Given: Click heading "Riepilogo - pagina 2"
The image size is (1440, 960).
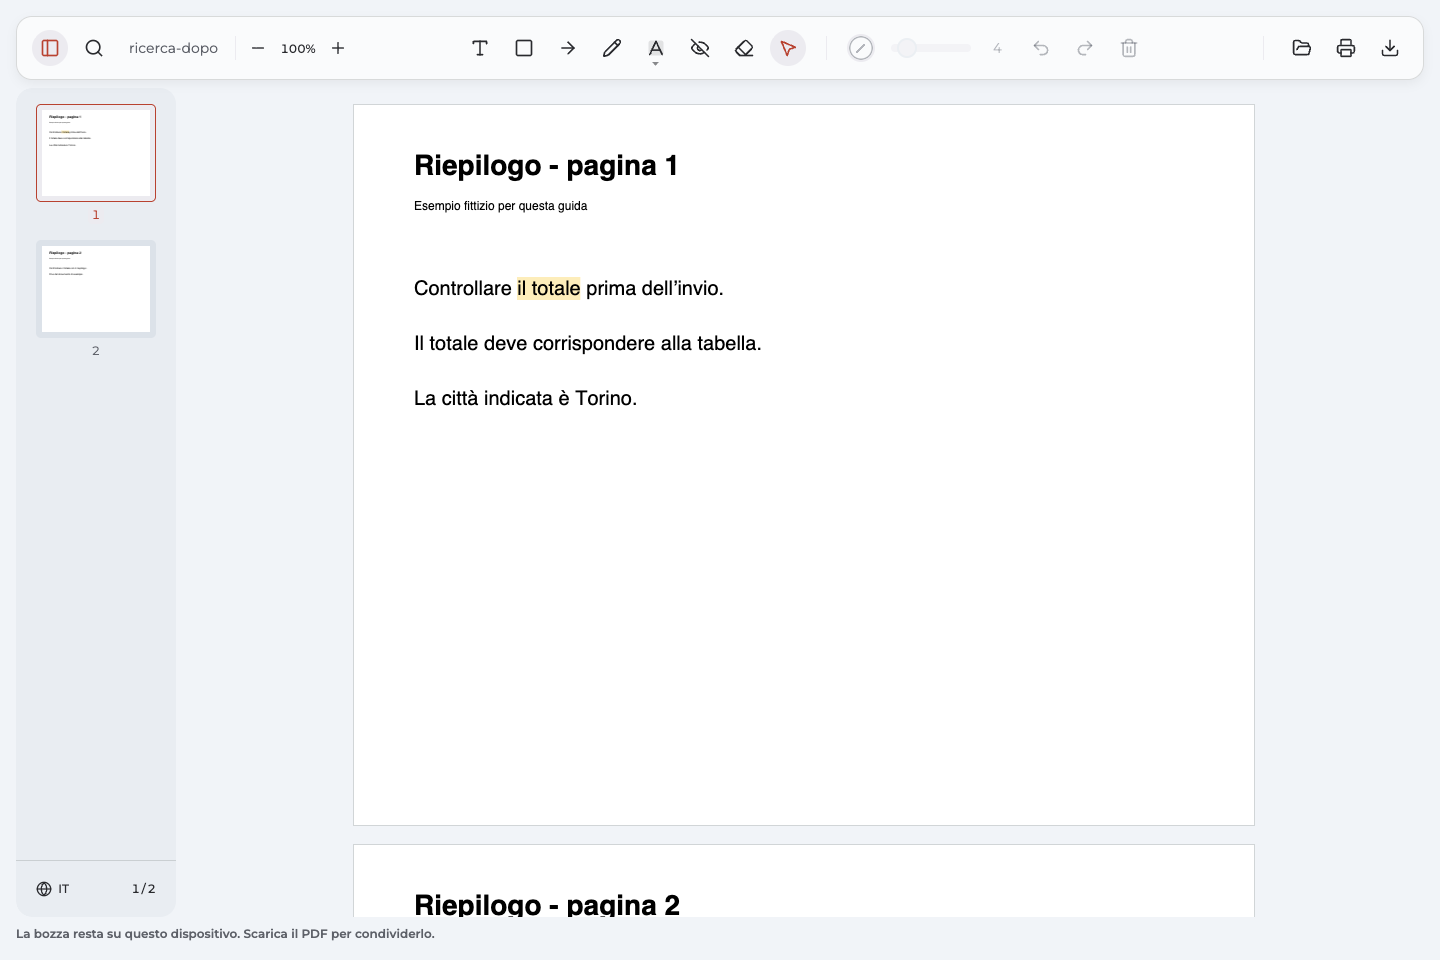Looking at the screenshot, I should [x=547, y=904].
